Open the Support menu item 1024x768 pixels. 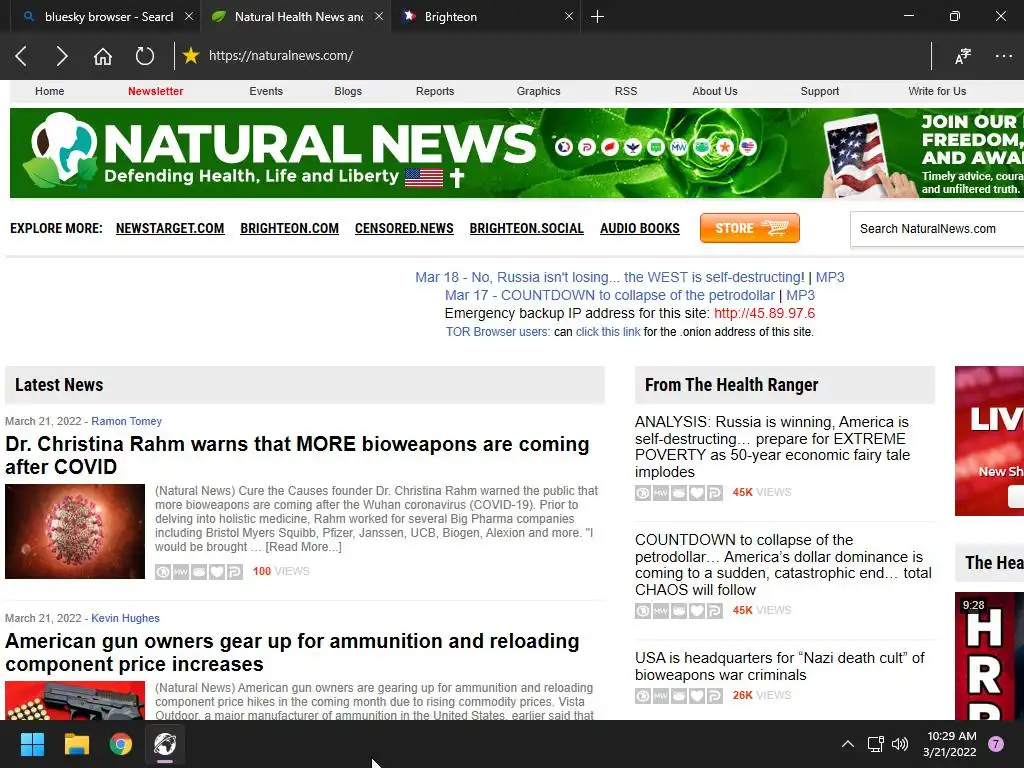coord(820,91)
